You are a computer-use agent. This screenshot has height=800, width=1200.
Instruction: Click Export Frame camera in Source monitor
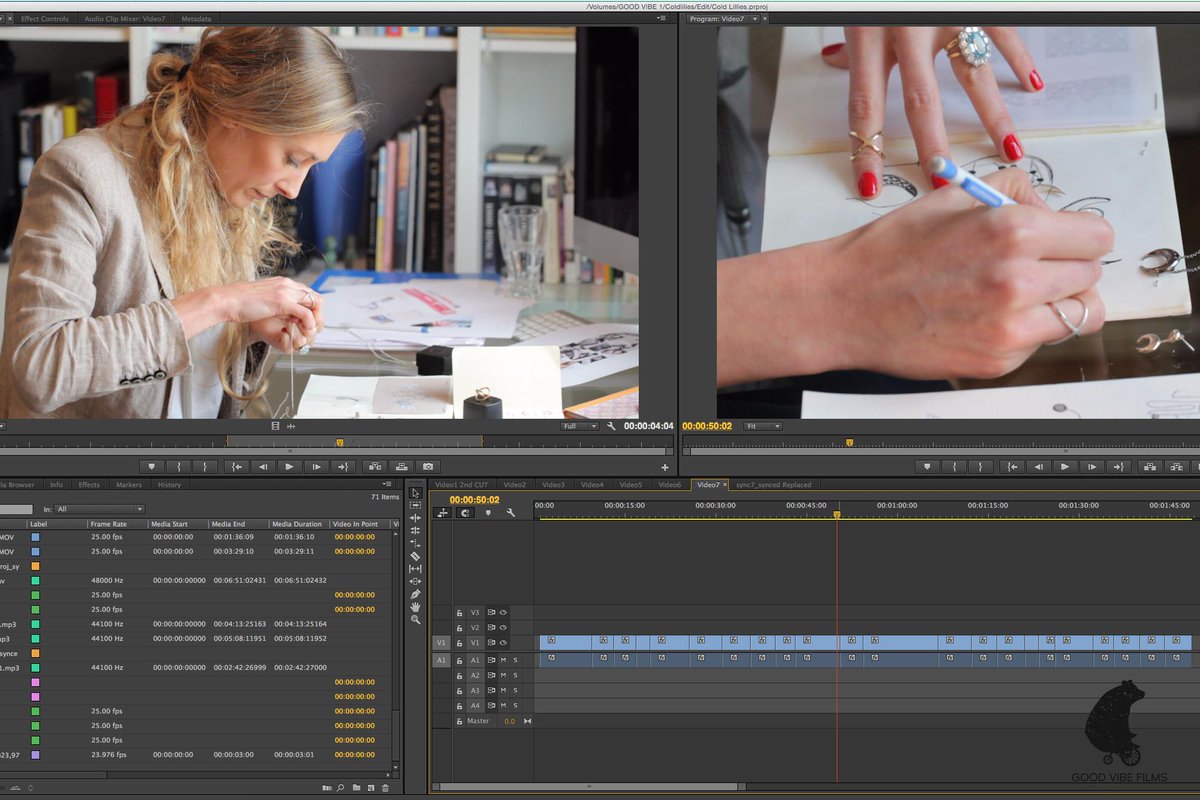click(427, 466)
